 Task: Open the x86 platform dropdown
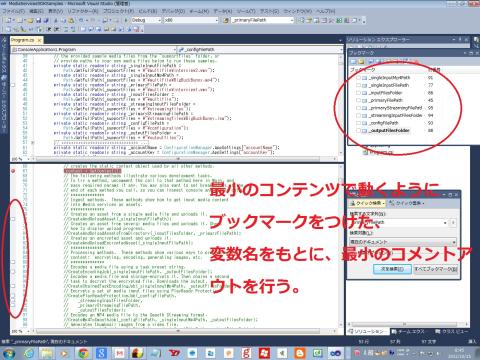[191, 20]
